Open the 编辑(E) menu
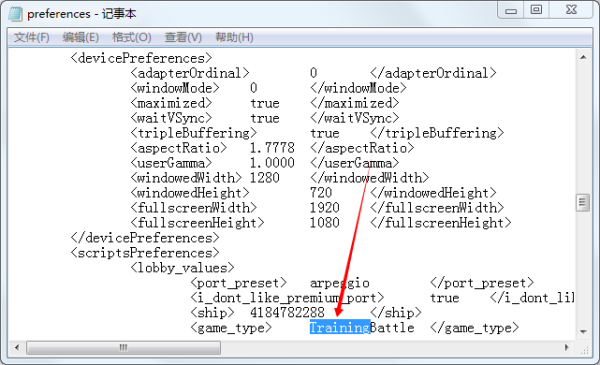600x365 pixels. pos(81,37)
